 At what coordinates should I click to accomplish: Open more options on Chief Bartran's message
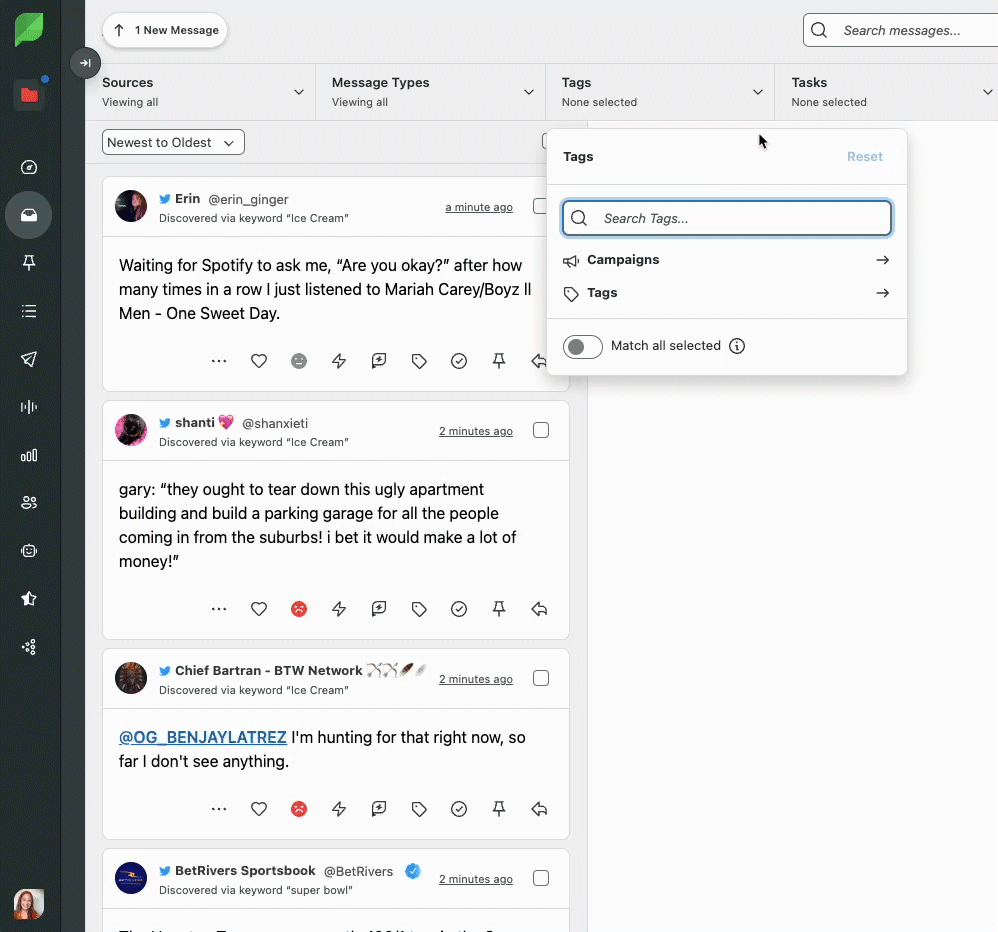pos(219,809)
